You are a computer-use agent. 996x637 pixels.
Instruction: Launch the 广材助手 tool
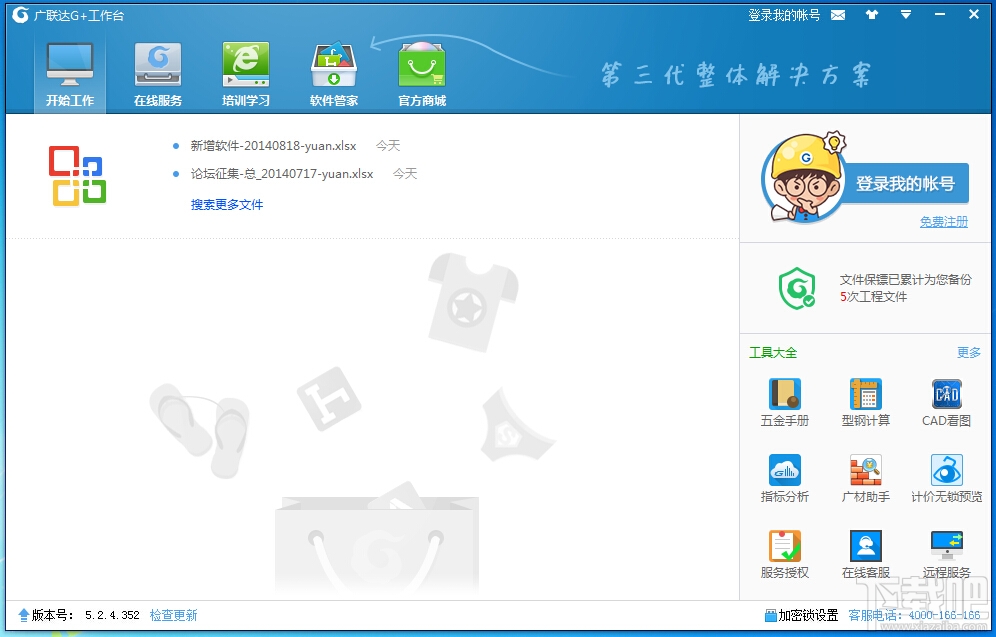[x=865, y=479]
